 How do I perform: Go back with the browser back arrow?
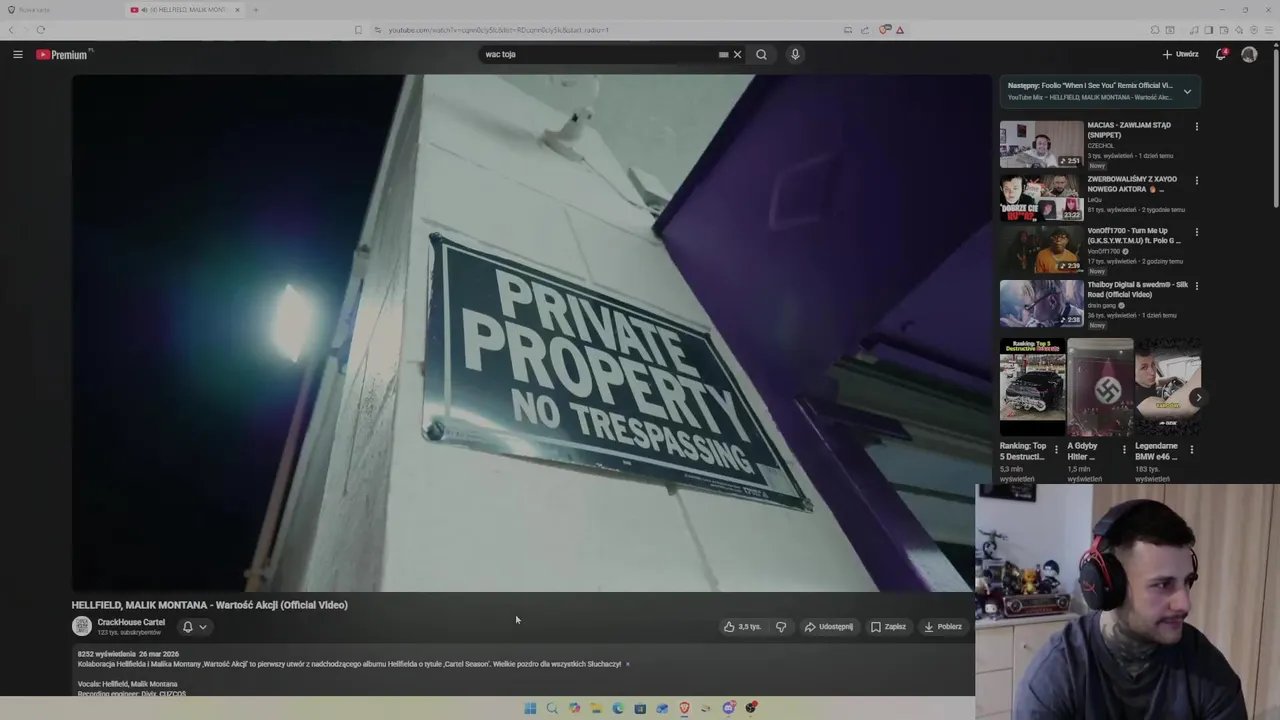click(11, 30)
